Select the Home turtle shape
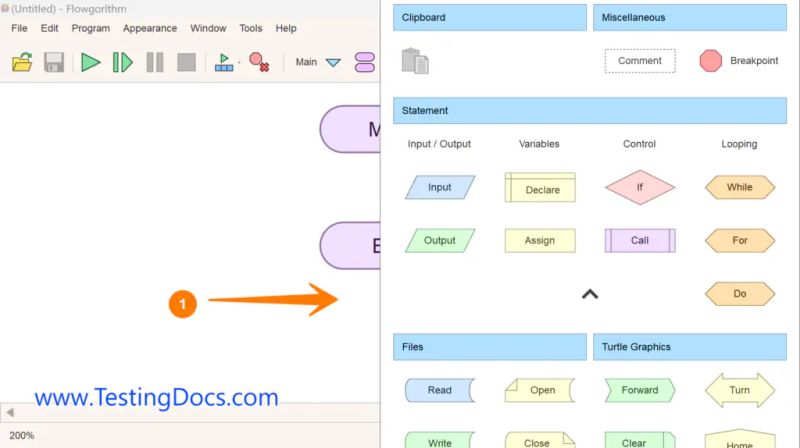Image resolution: width=800 pixels, height=448 pixels. (740, 441)
